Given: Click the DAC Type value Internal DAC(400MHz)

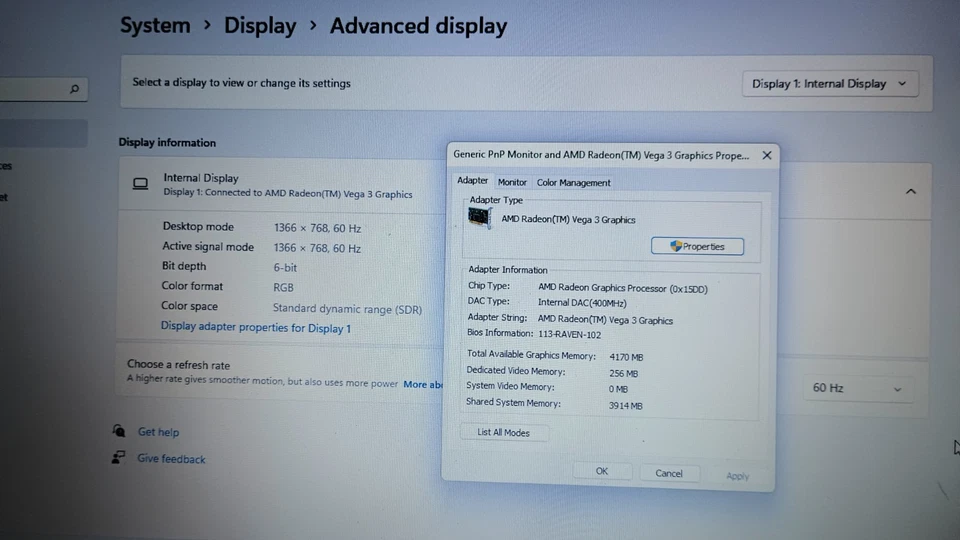Looking at the screenshot, I should click(x=582, y=302).
